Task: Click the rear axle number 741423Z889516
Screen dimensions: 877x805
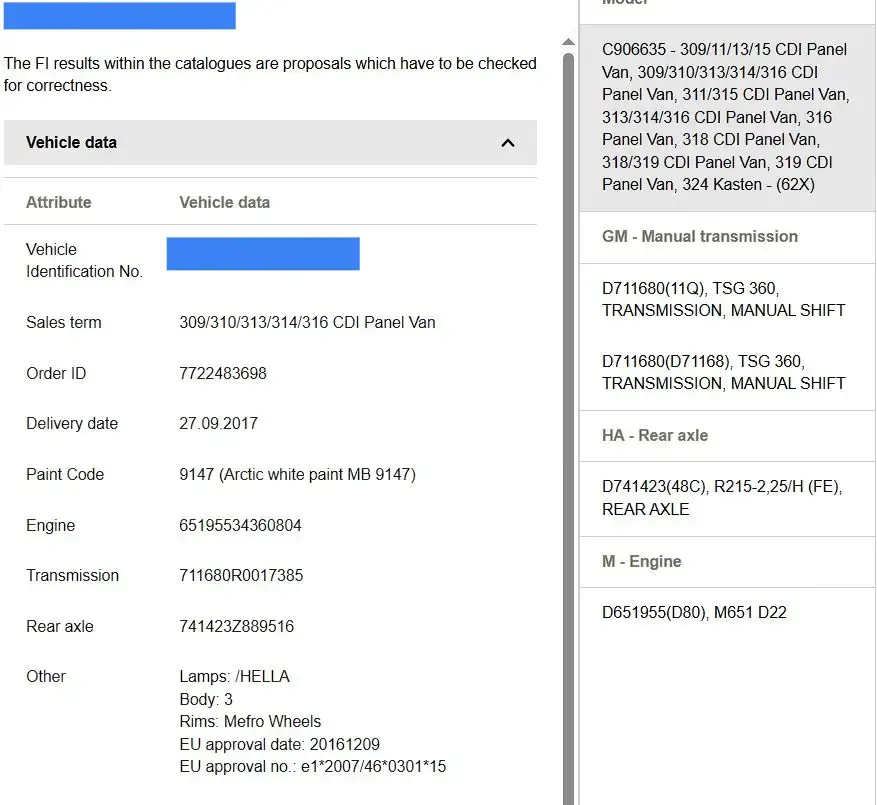Action: (237, 626)
